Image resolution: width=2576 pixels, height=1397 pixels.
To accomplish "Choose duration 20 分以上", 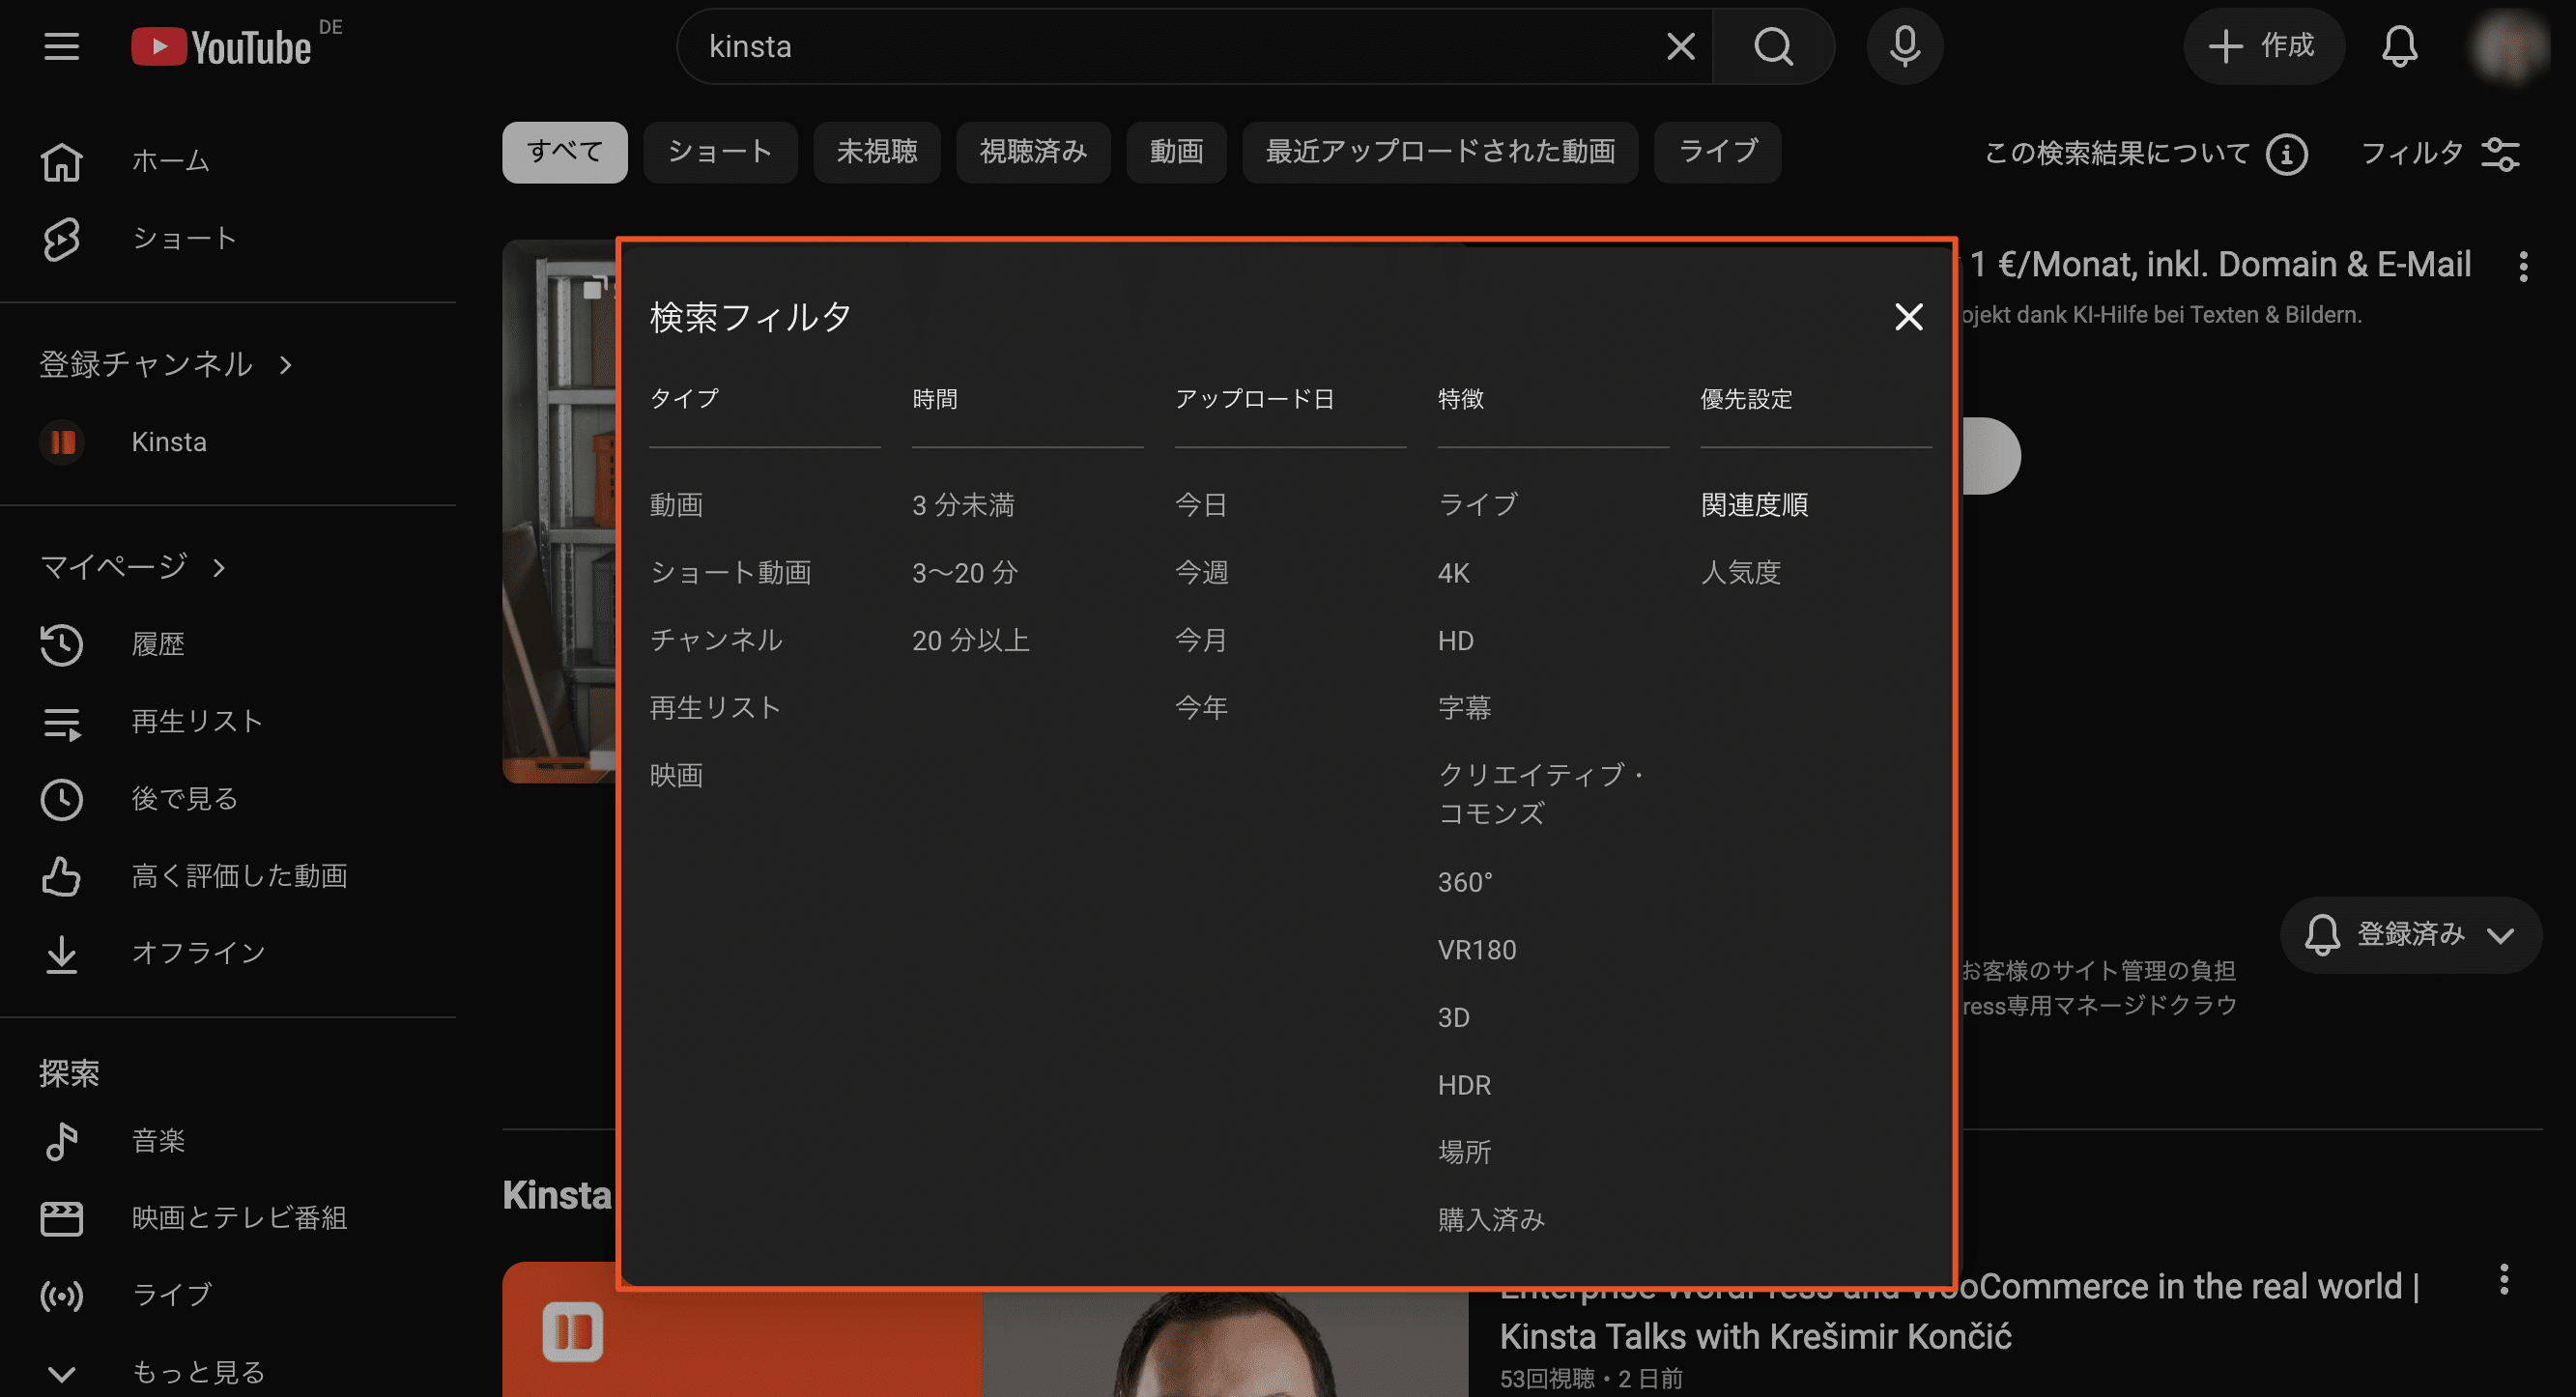I will point(970,640).
